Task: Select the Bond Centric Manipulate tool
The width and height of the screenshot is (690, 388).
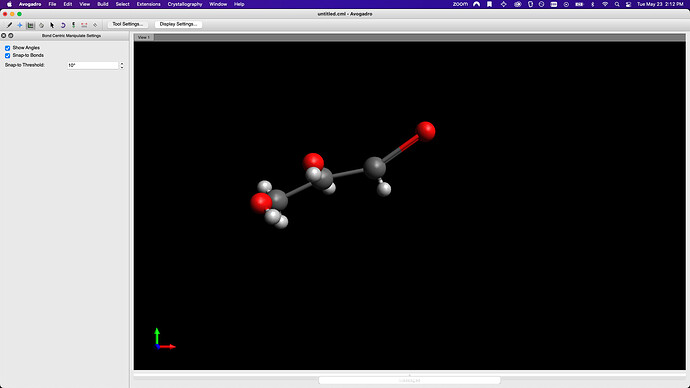Action: coord(30,25)
